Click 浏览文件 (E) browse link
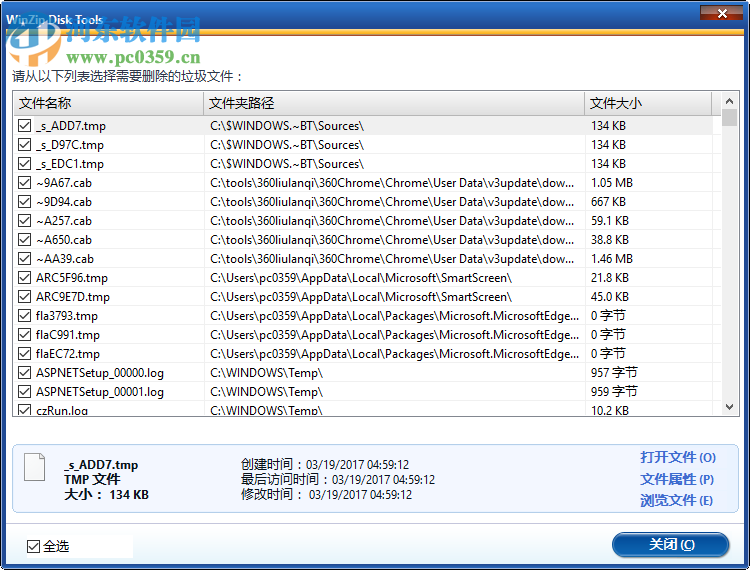 point(676,501)
